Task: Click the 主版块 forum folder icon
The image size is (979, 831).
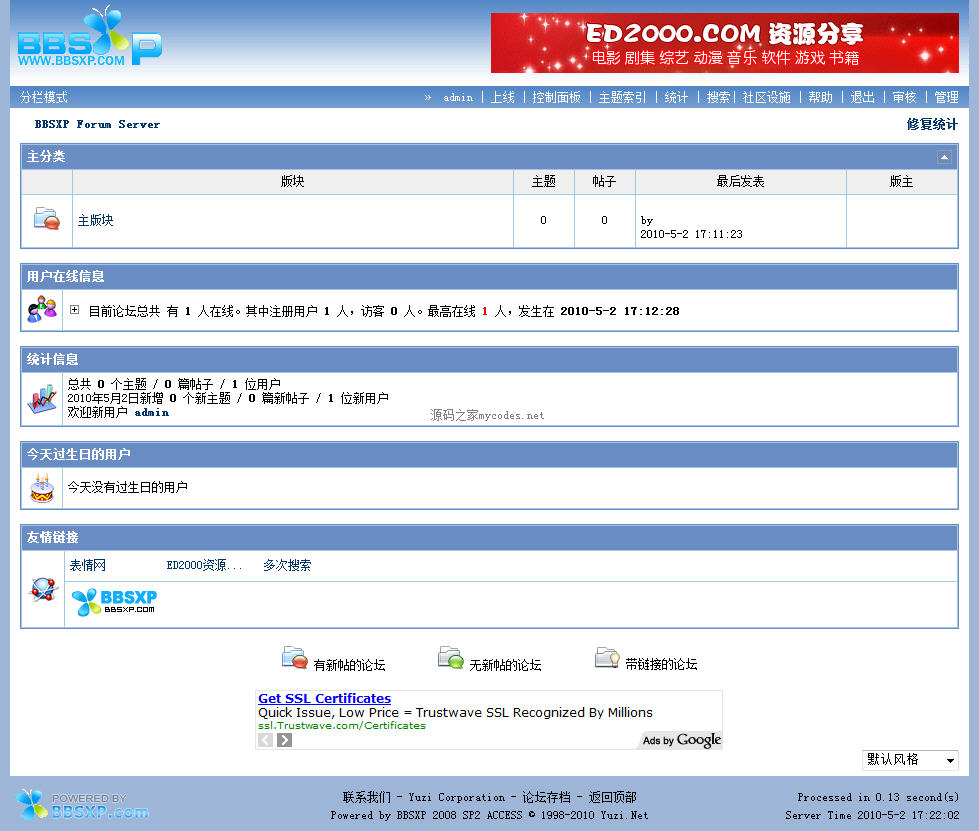Action: [x=47, y=219]
